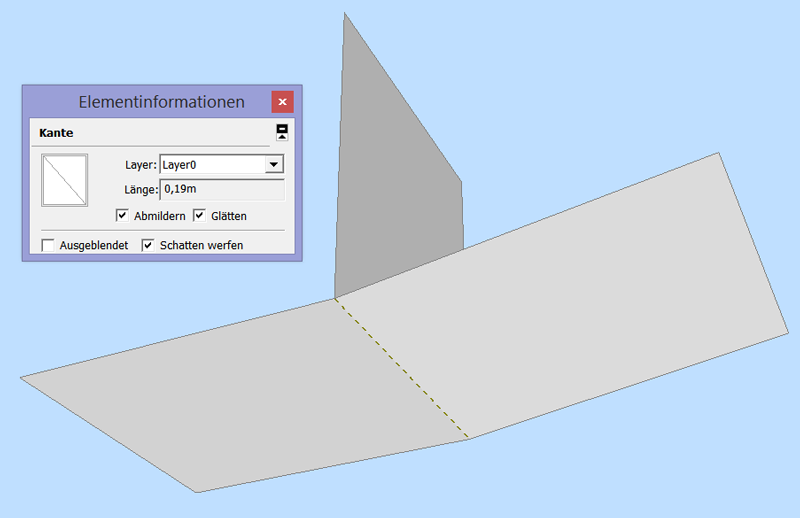
Task: Click the bottom corner of the left face
Action: tap(196, 491)
